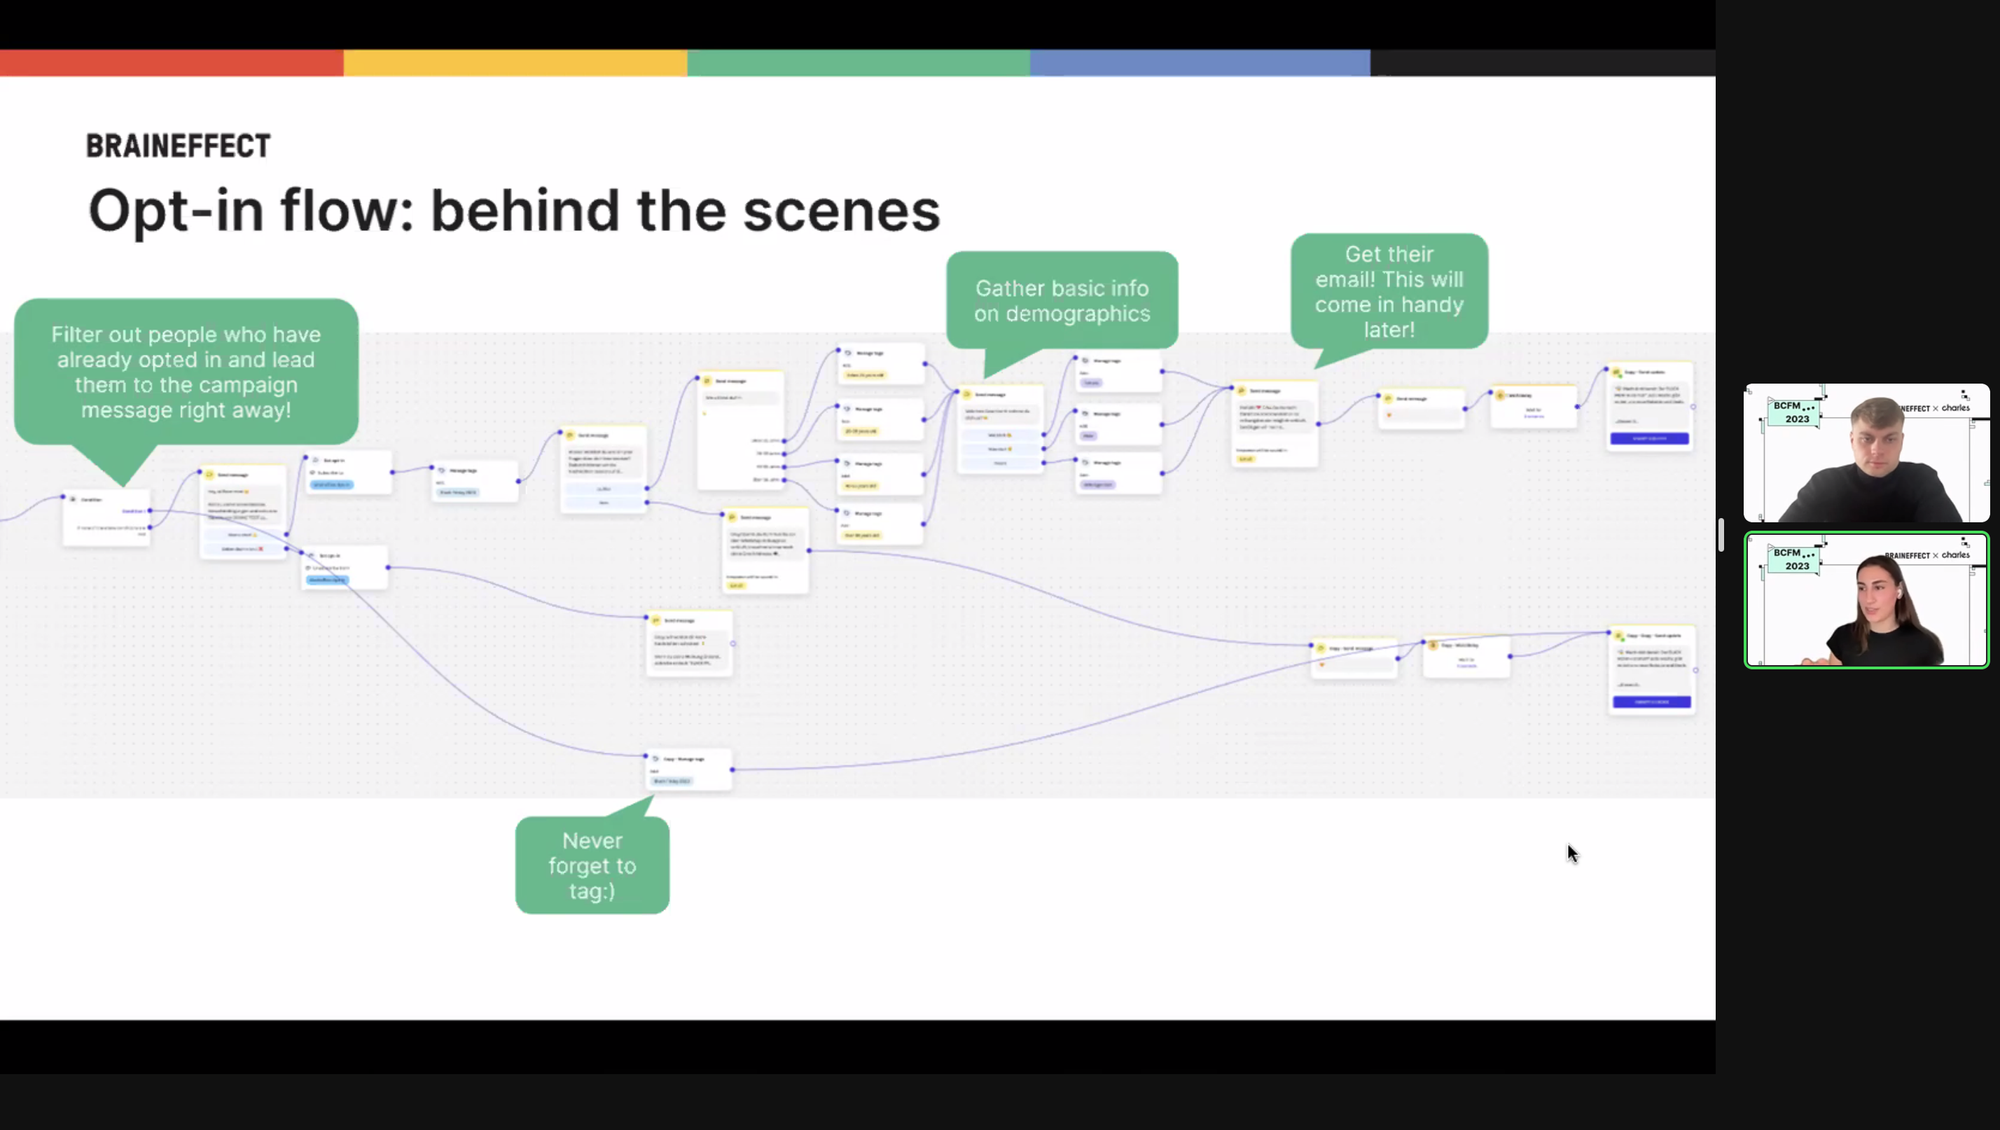Select the Condition node icon on far left

point(72,499)
